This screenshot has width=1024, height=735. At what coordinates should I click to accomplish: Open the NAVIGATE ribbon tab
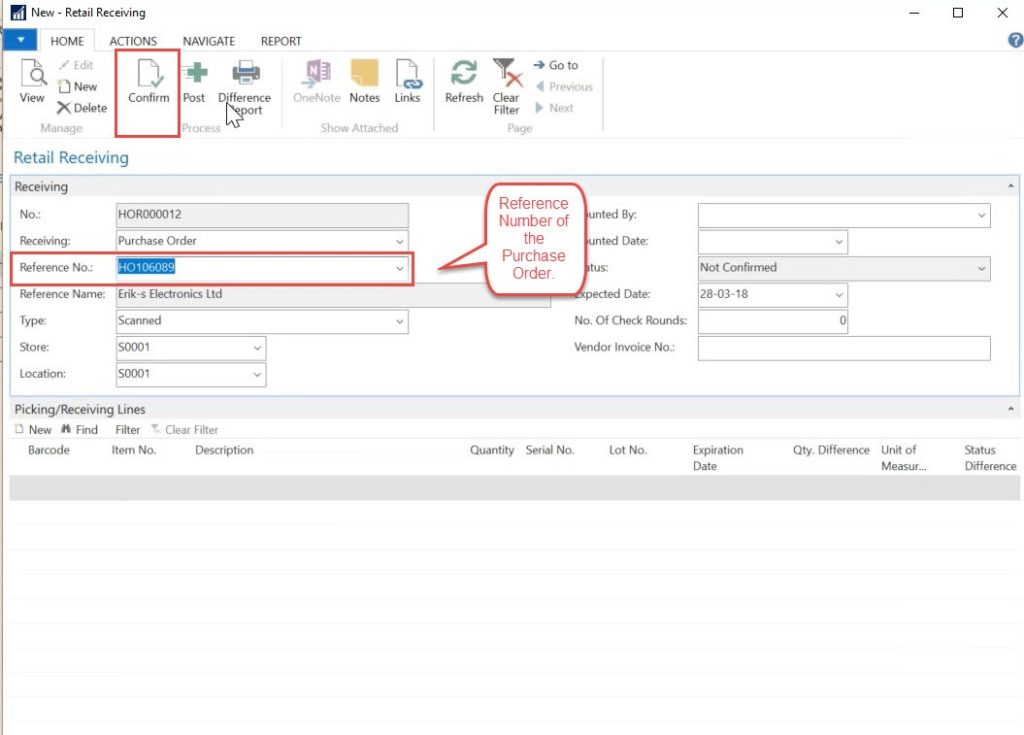tap(209, 41)
